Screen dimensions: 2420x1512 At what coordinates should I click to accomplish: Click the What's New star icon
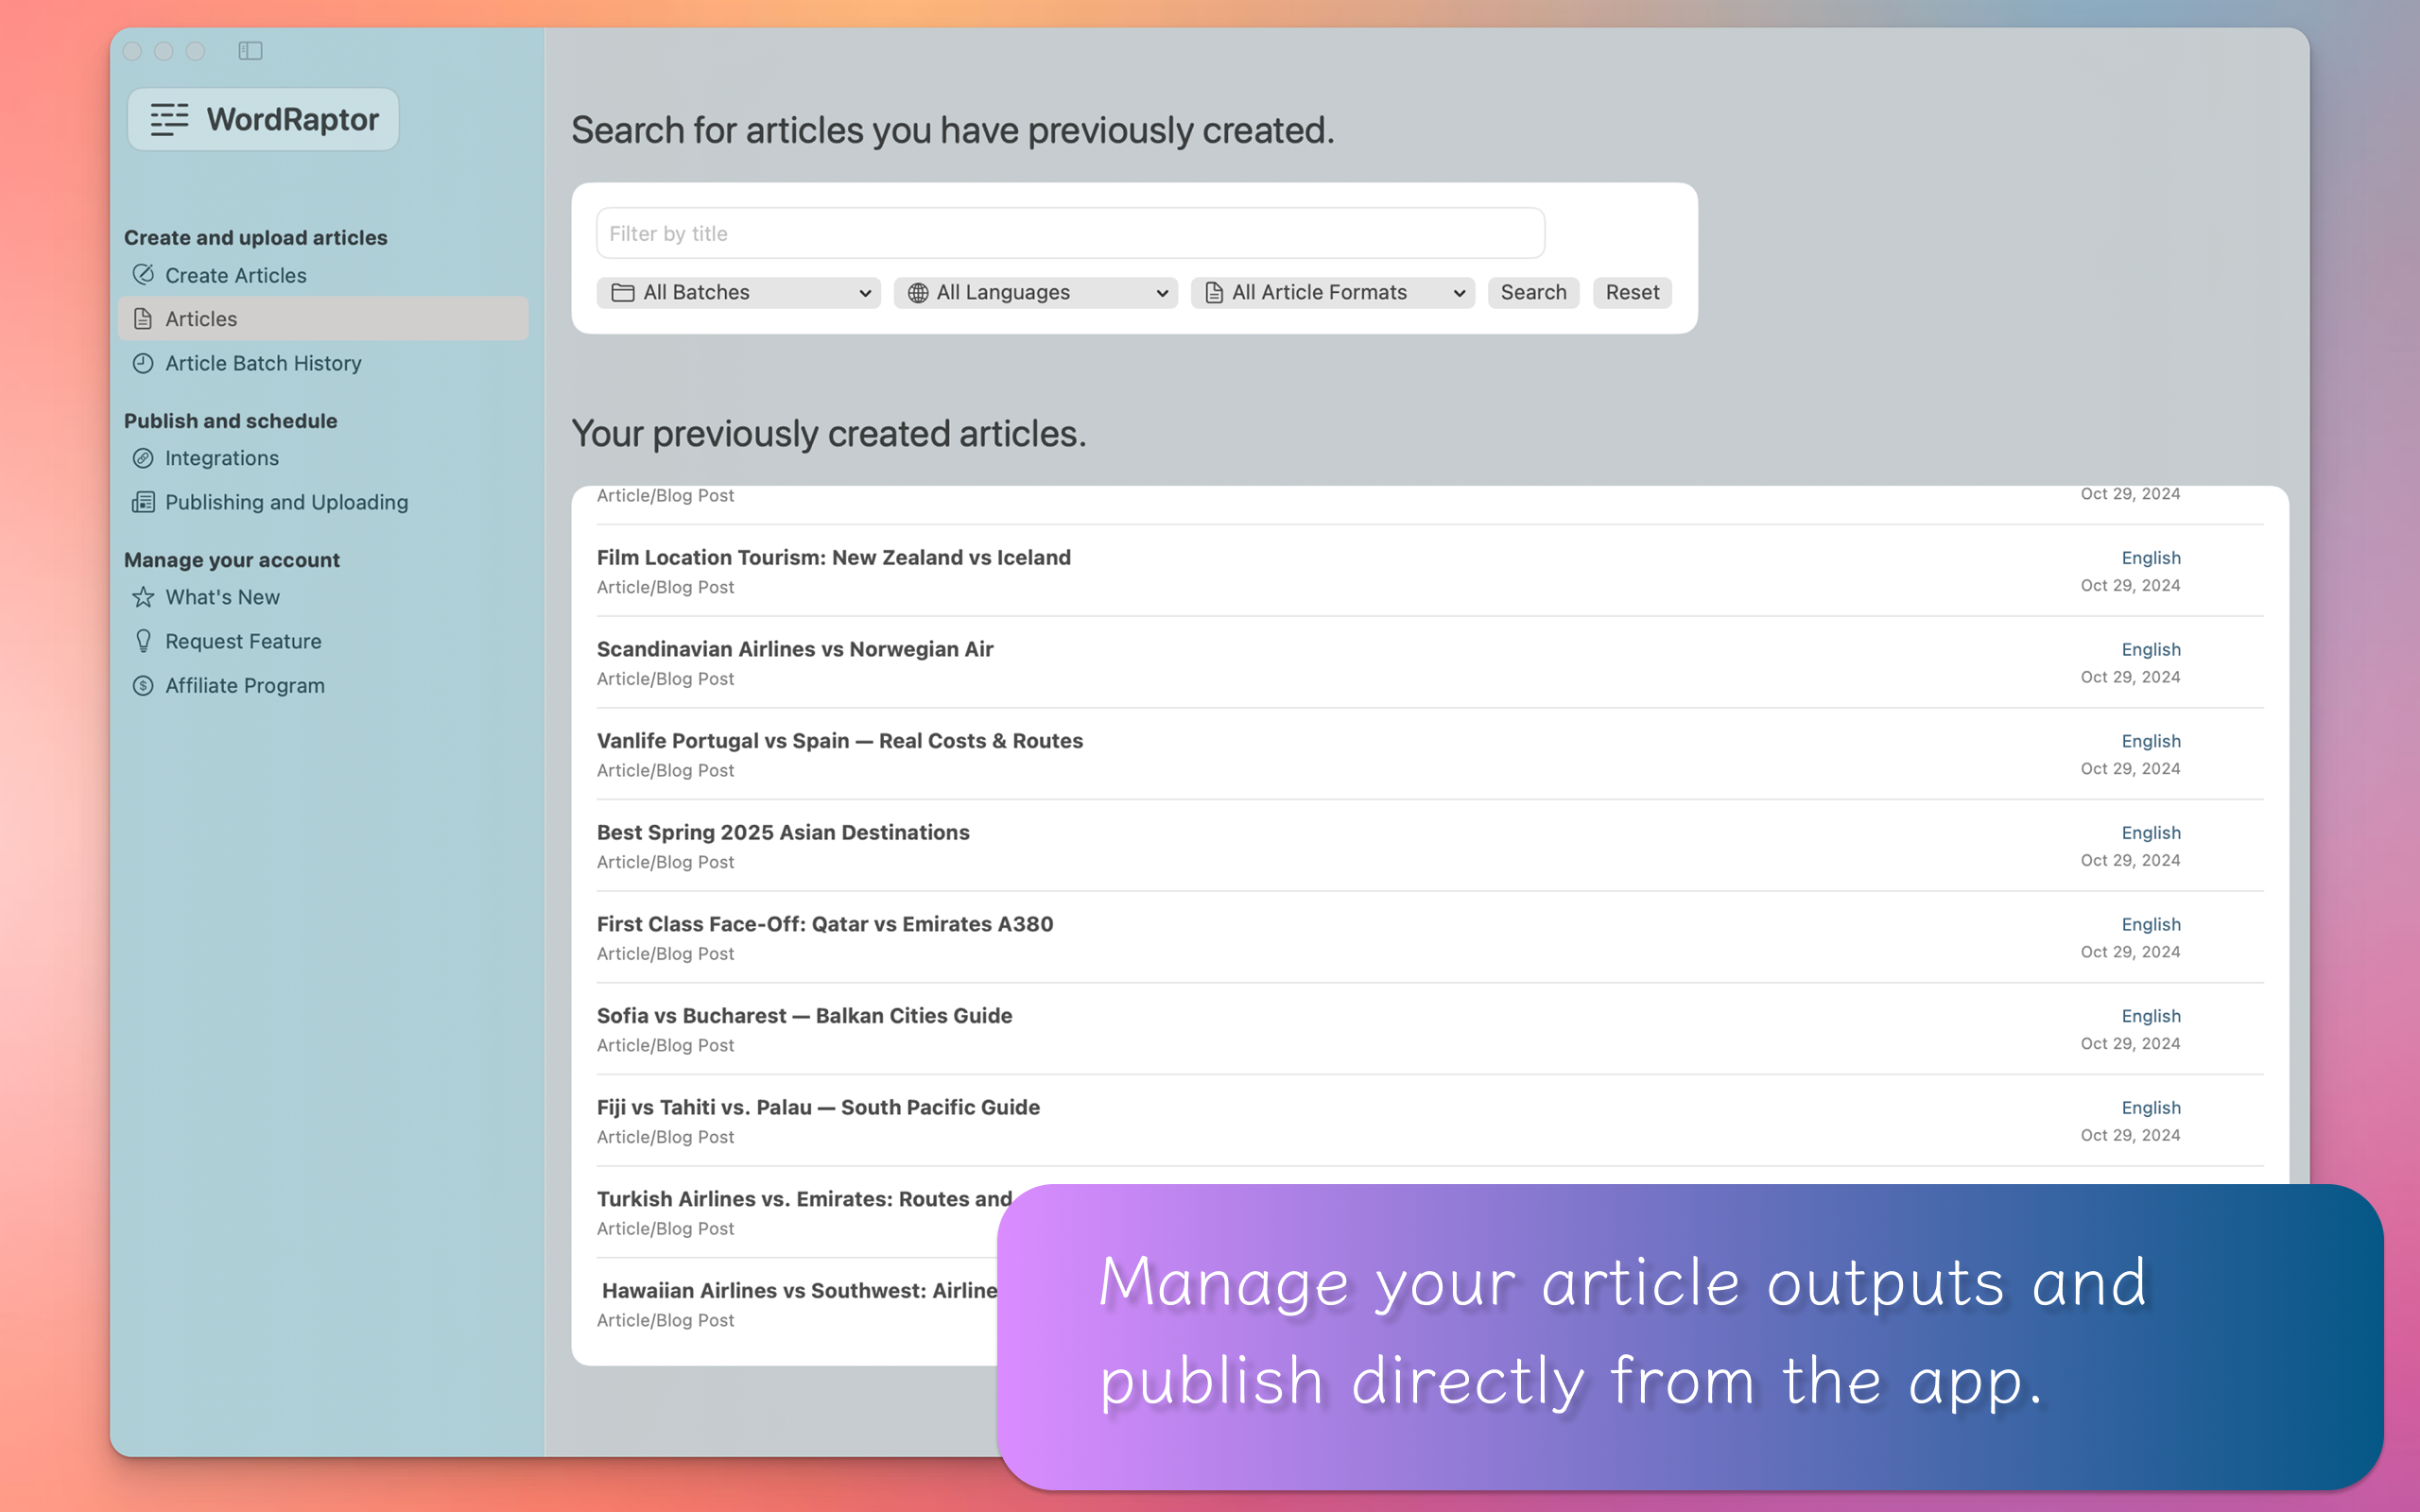[x=143, y=597]
